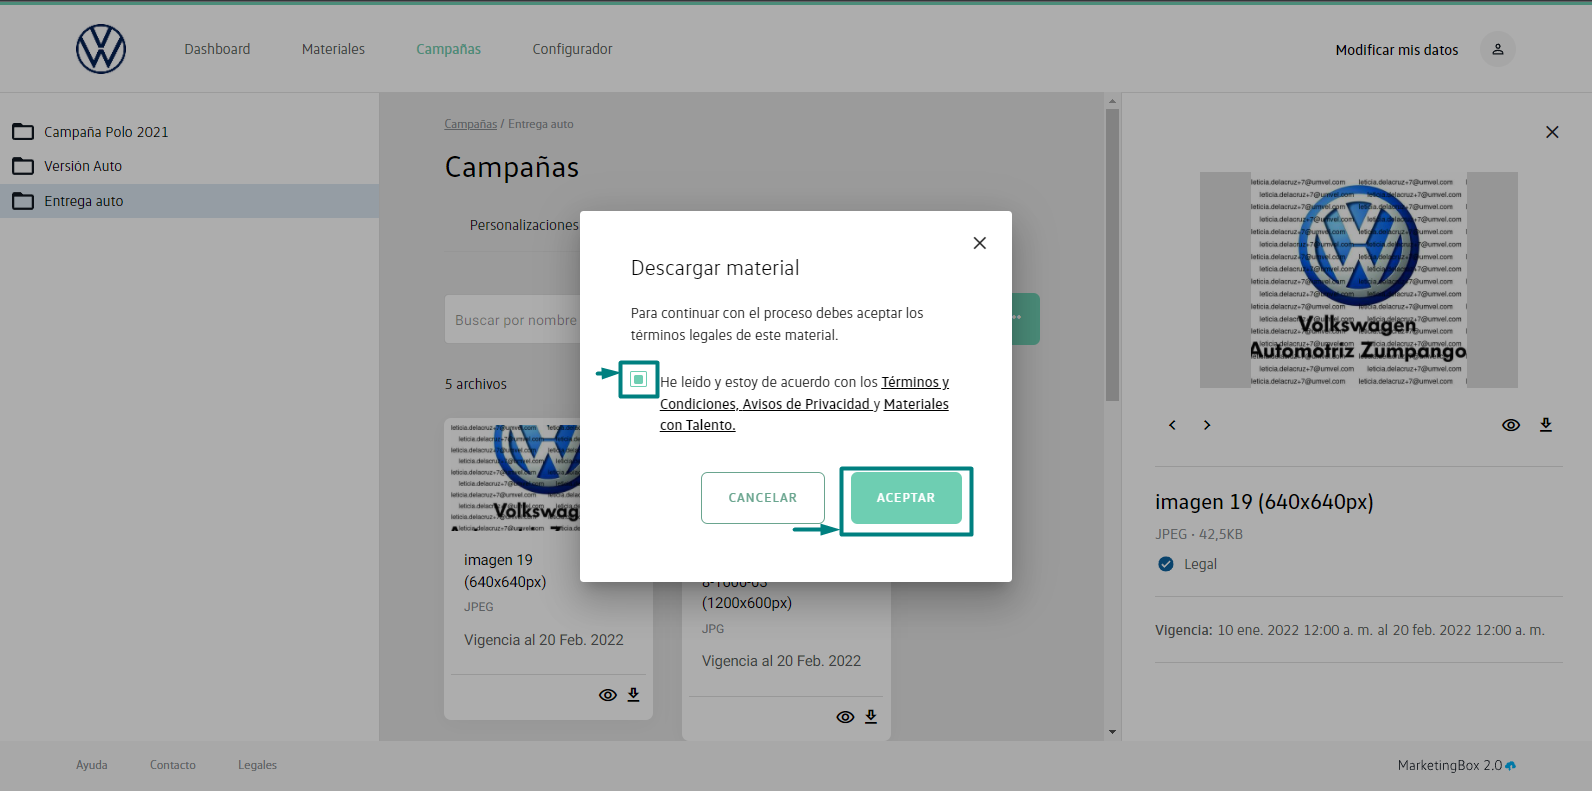Image resolution: width=1592 pixels, height=791 pixels.
Task: Download image from right panel download icon
Action: tap(1546, 425)
